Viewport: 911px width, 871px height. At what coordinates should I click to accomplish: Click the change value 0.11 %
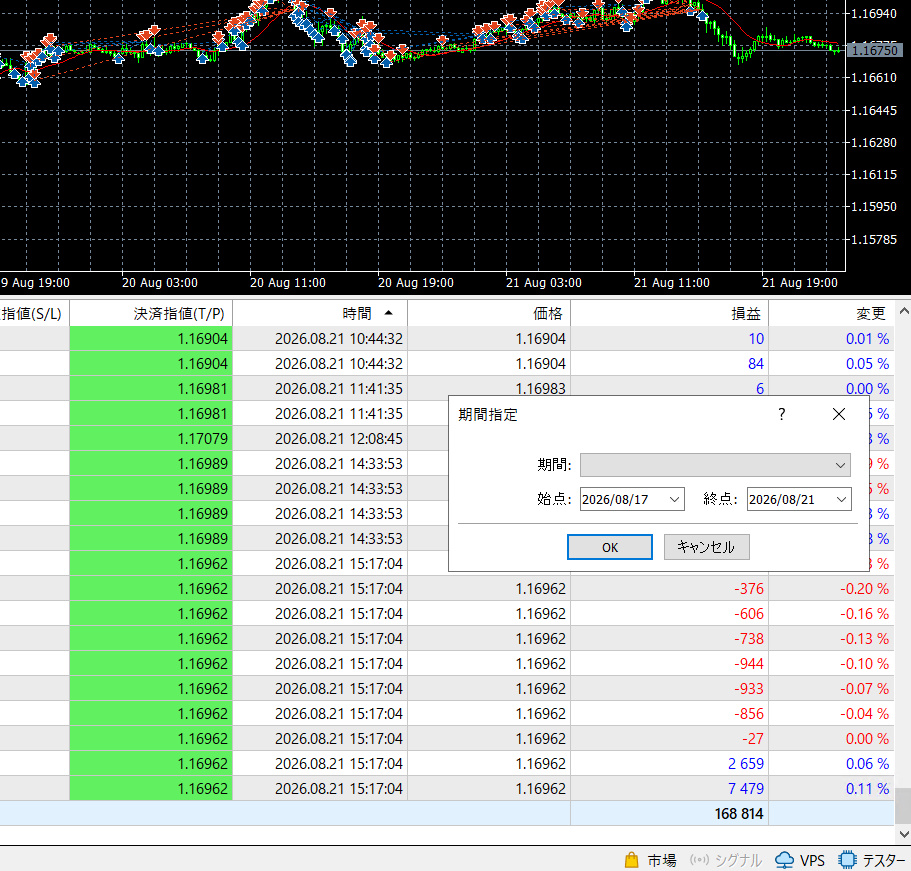point(867,788)
